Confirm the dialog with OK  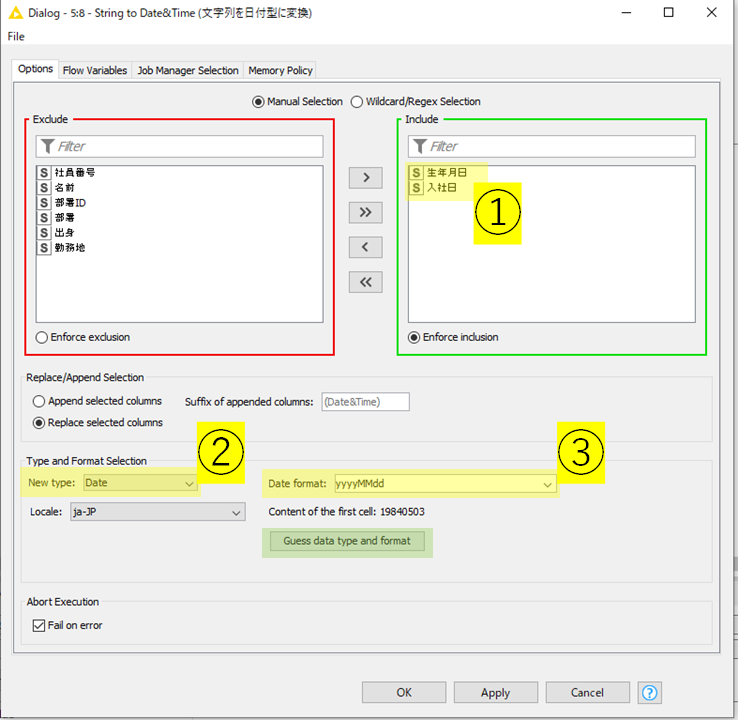(404, 692)
